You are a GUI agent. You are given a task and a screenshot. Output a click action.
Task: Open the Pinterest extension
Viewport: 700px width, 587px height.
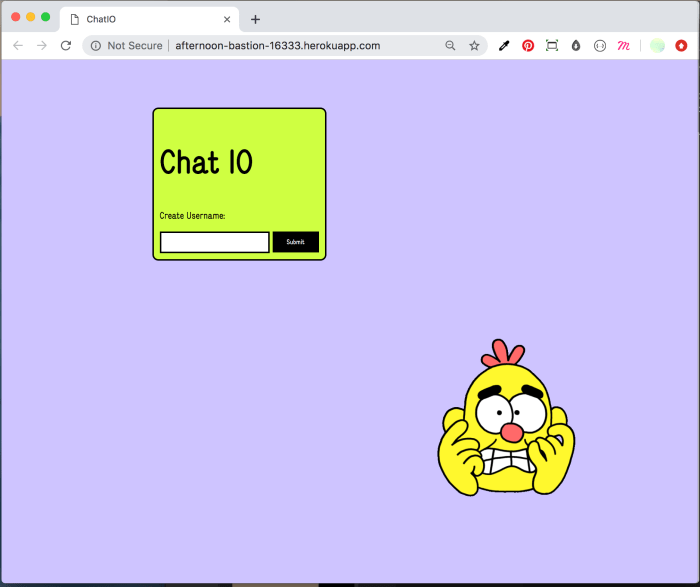pyautogui.click(x=528, y=46)
